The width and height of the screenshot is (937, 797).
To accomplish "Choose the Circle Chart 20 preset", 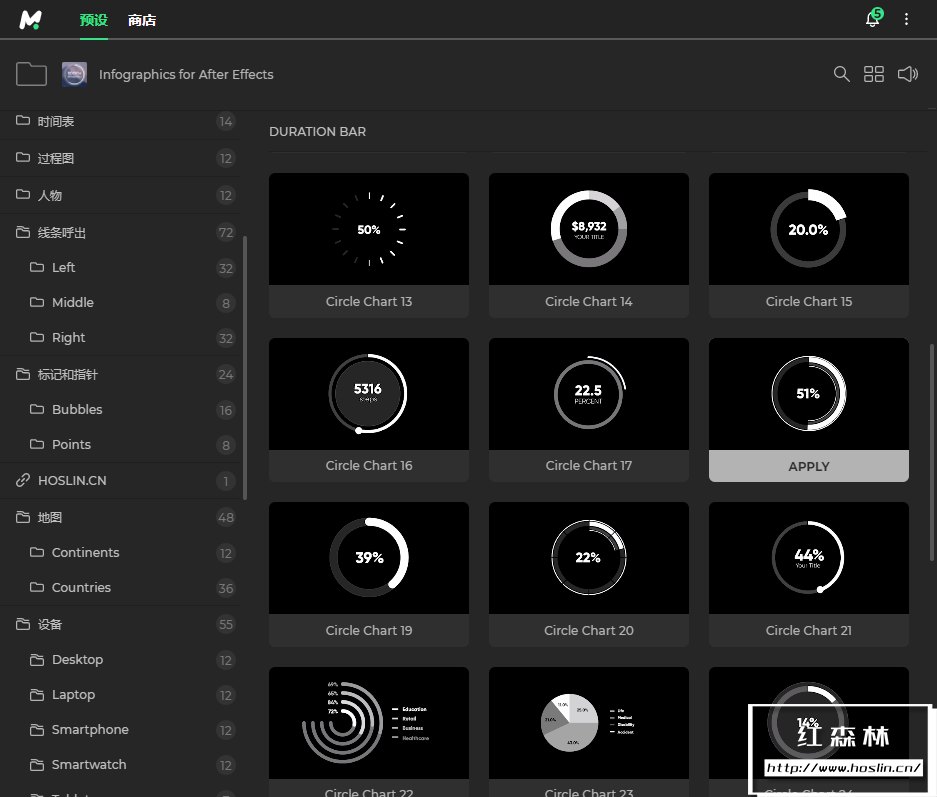I will point(588,574).
